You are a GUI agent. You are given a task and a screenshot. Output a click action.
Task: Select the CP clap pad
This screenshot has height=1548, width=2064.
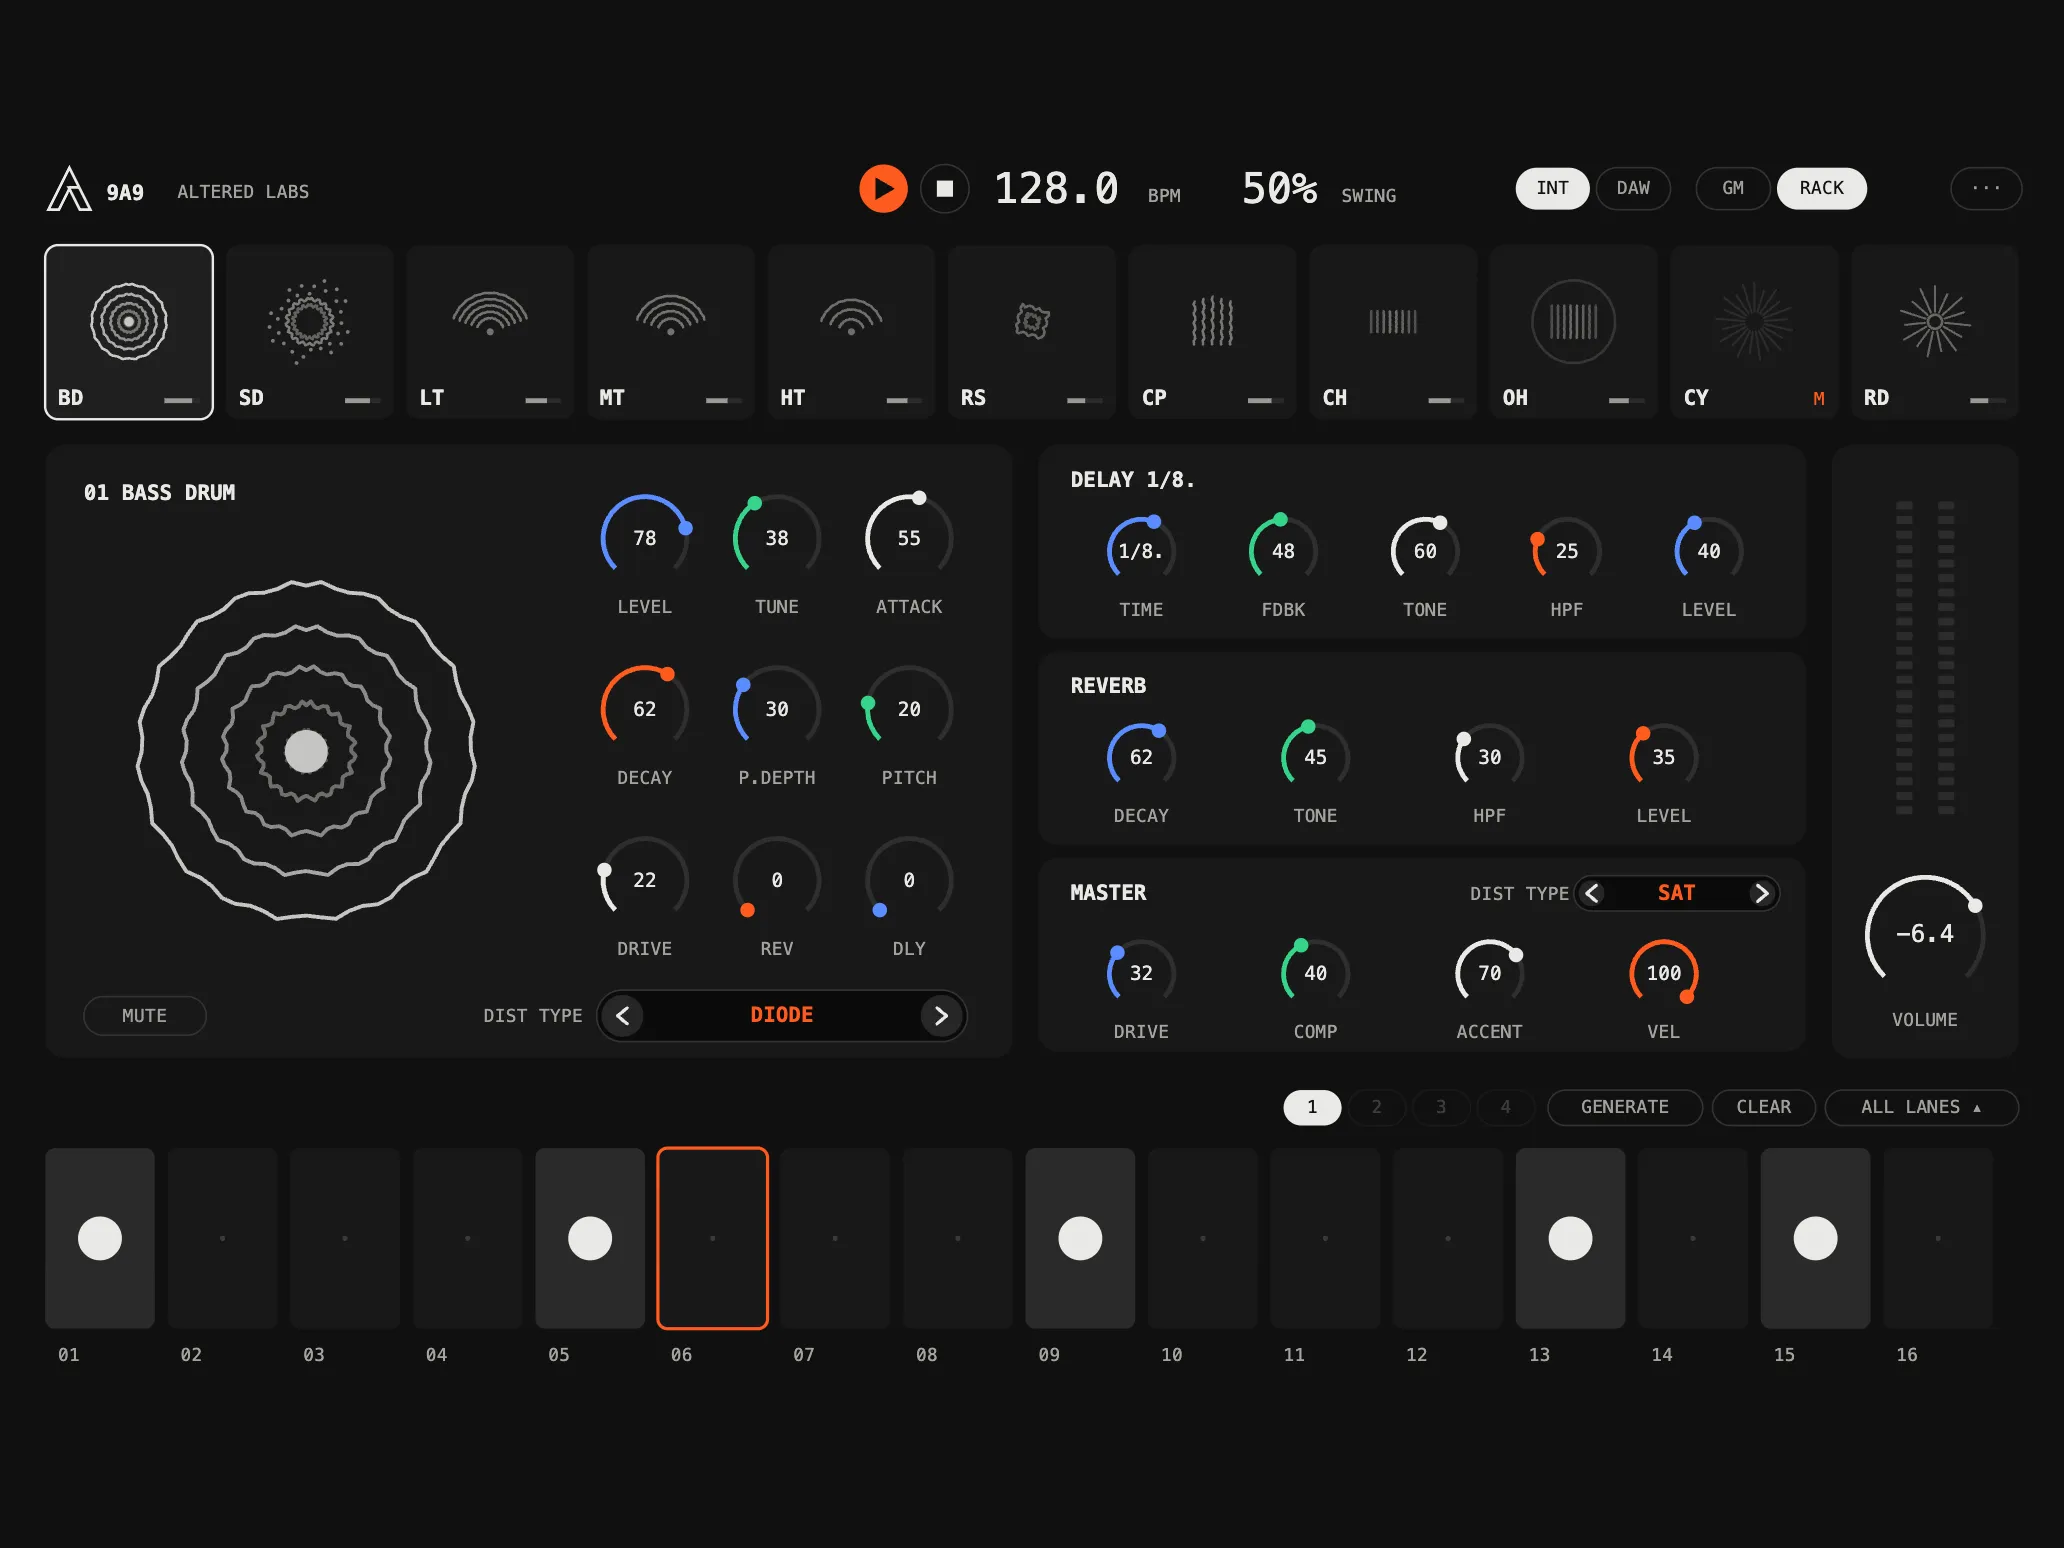(x=1212, y=332)
